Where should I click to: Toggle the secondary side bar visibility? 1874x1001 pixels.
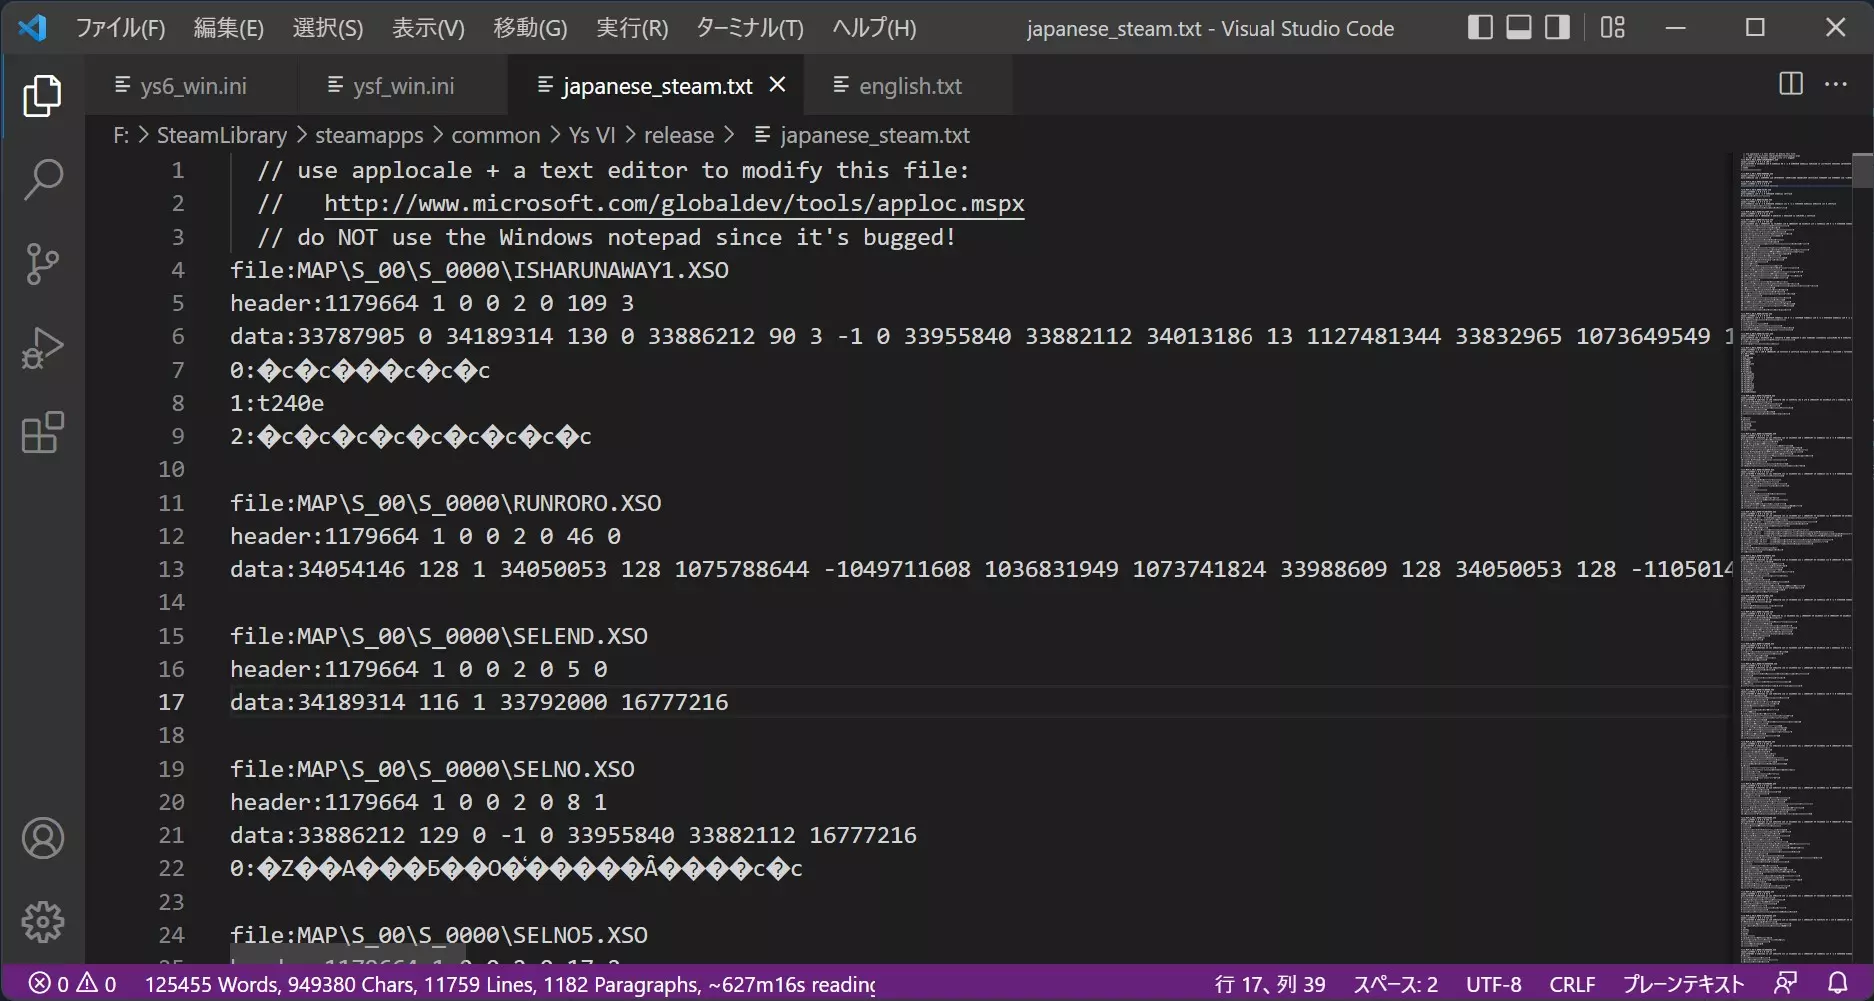[x=1557, y=27]
